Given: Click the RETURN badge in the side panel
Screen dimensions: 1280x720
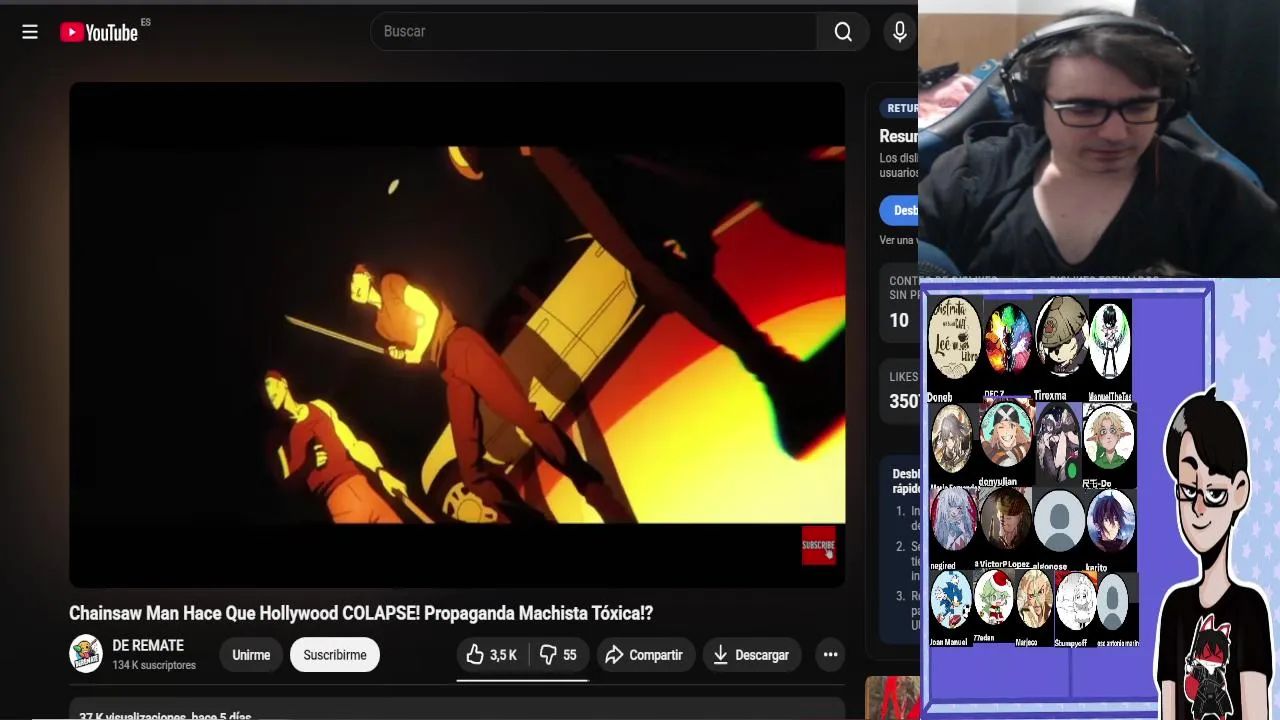Looking at the screenshot, I should pos(900,108).
